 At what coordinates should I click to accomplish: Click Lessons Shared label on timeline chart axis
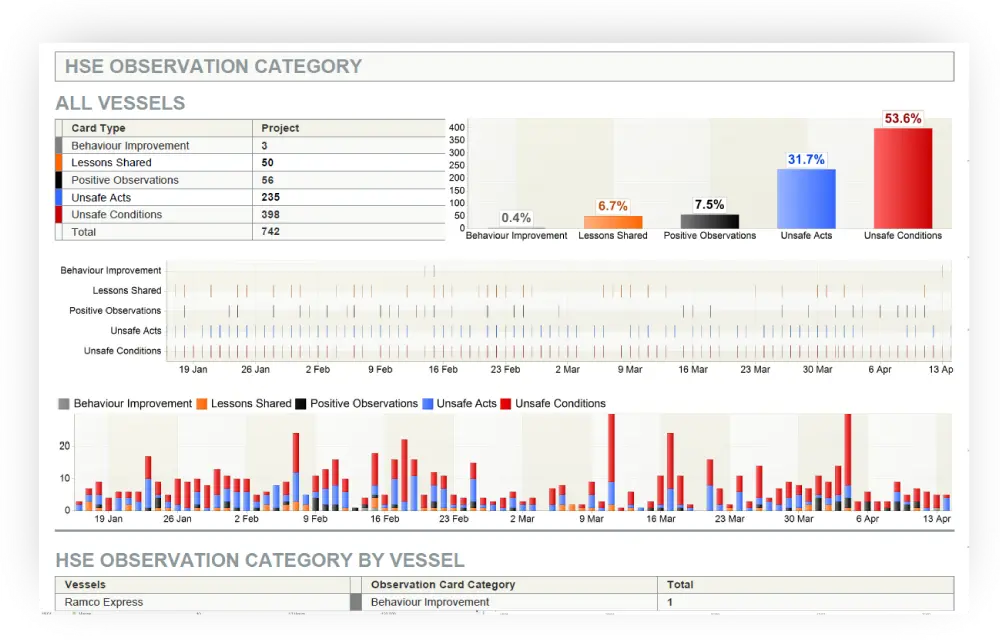click(x=127, y=290)
